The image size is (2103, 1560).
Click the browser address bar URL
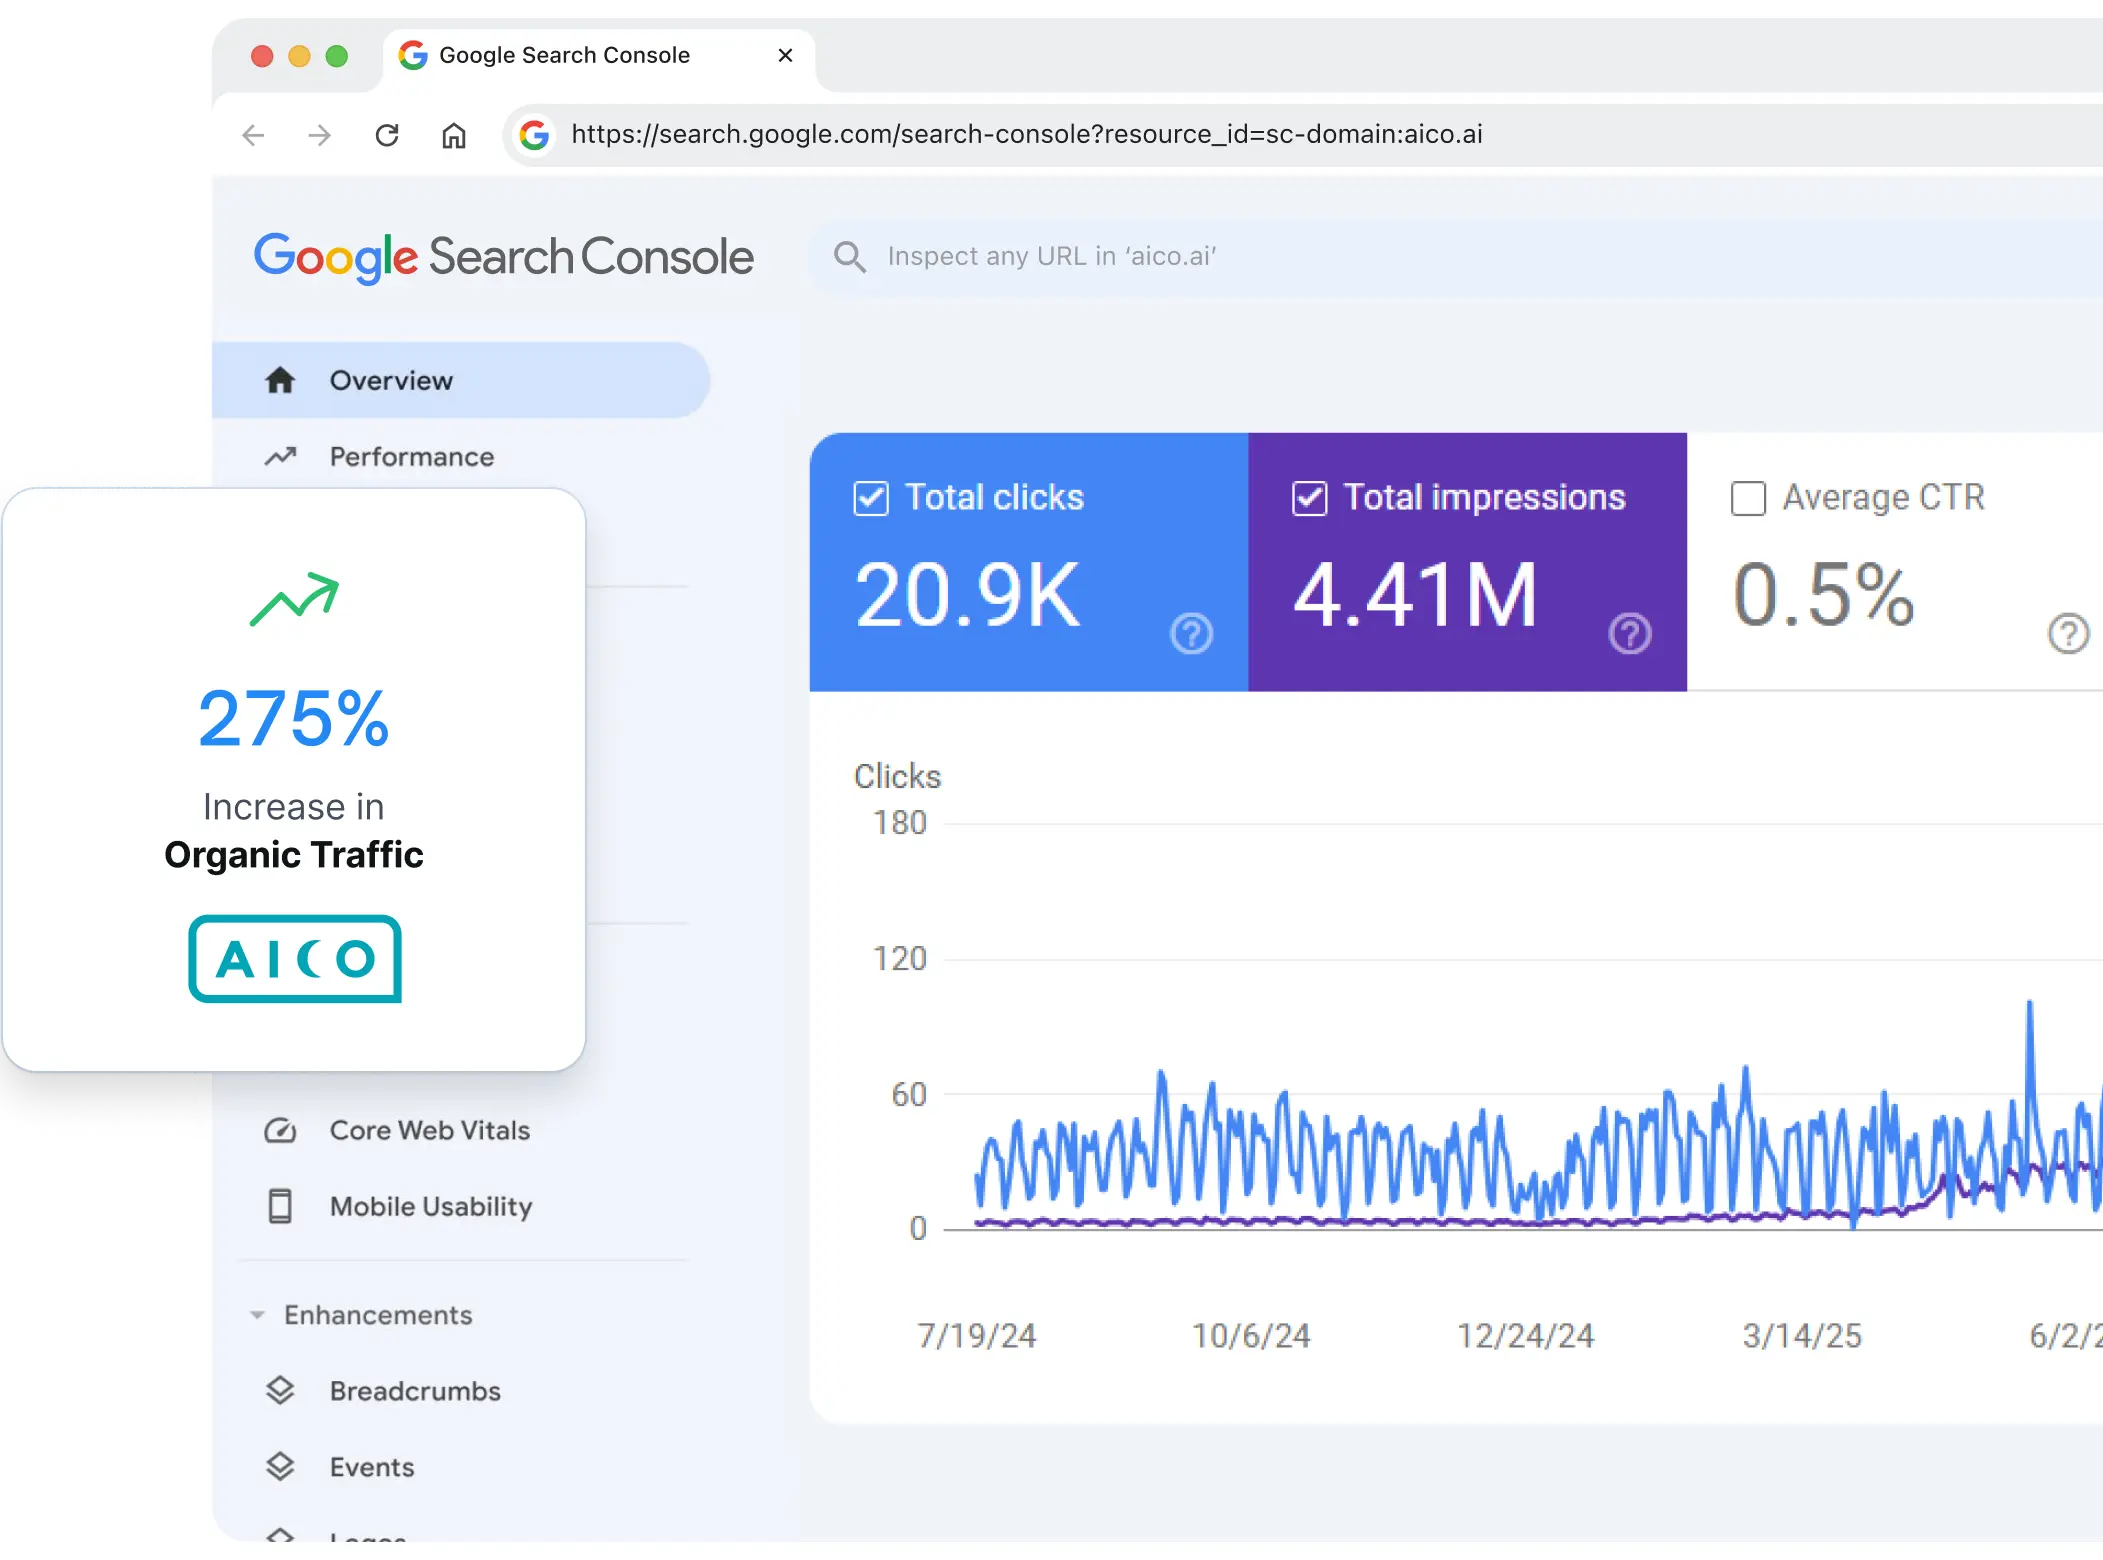(1027, 135)
